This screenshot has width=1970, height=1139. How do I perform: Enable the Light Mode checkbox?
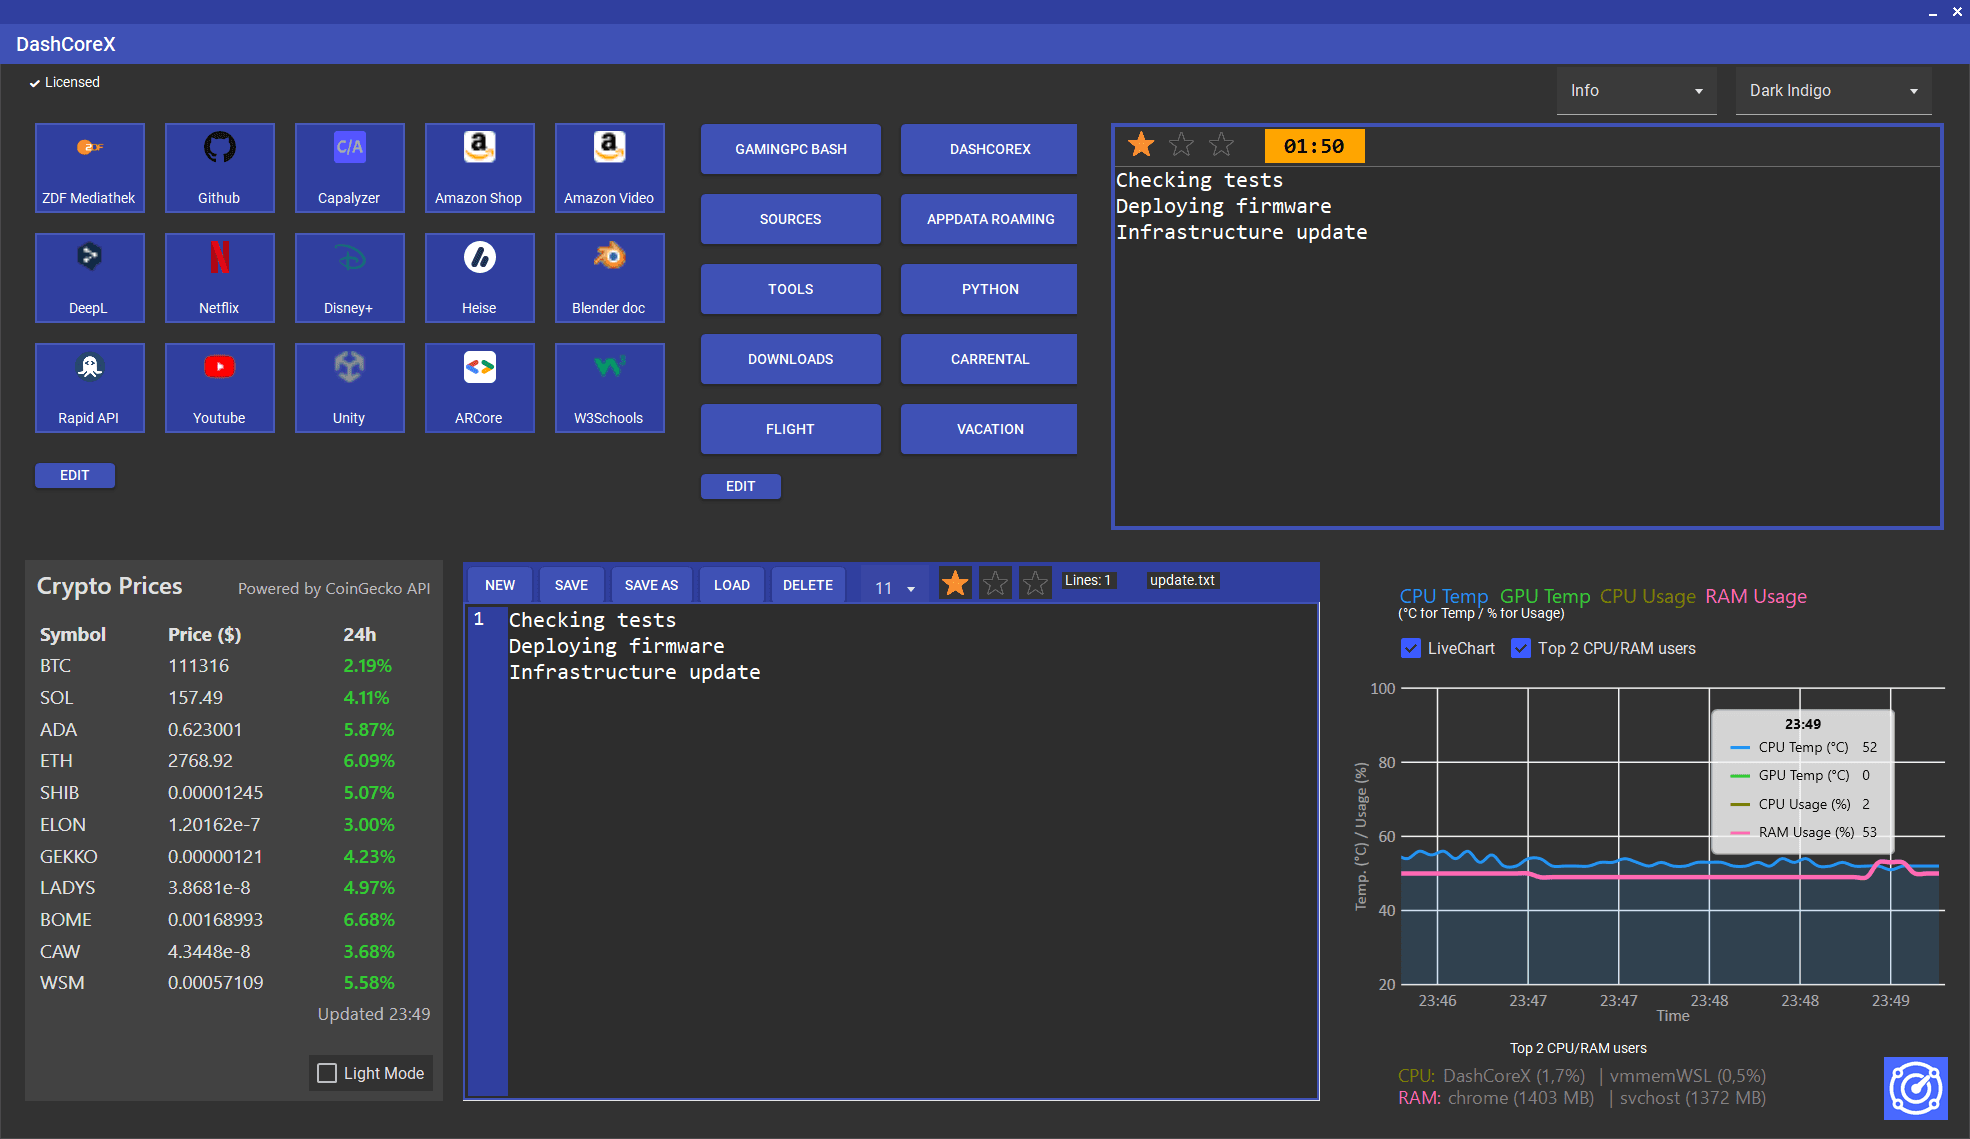pos(327,1073)
